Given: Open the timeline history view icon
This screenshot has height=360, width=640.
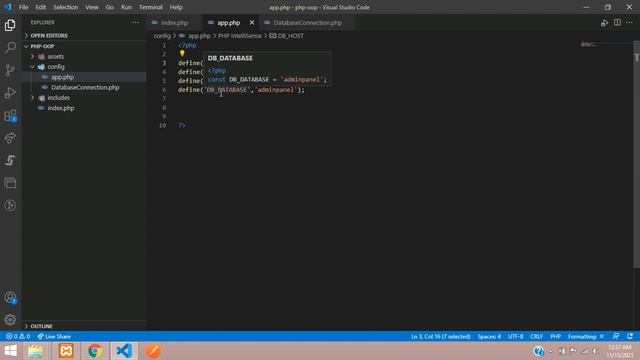Looking at the screenshot, I should point(10,205).
